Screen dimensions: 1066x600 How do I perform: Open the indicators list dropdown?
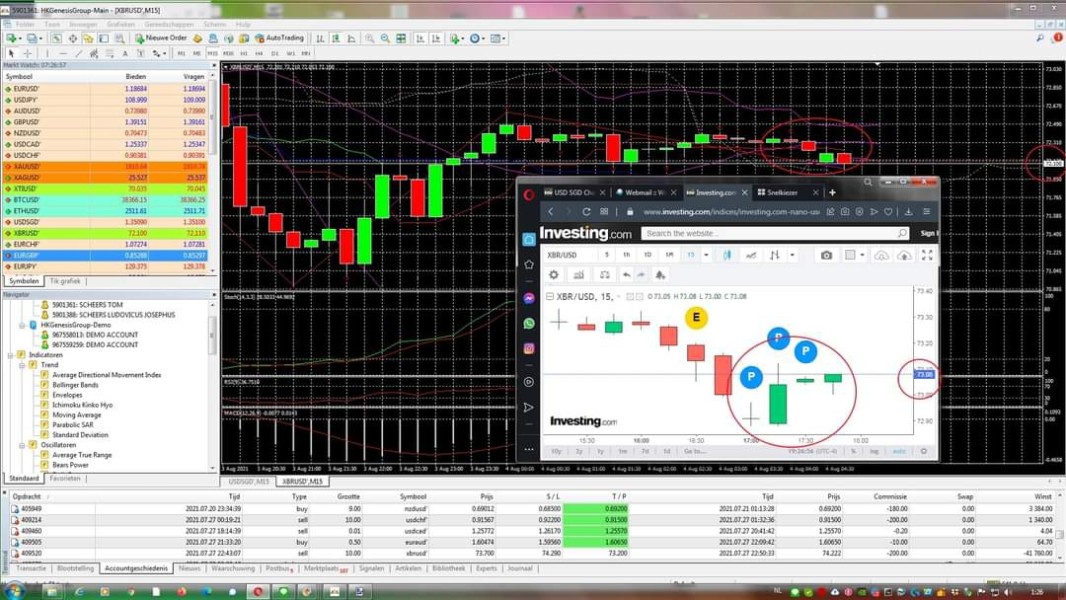point(456,39)
